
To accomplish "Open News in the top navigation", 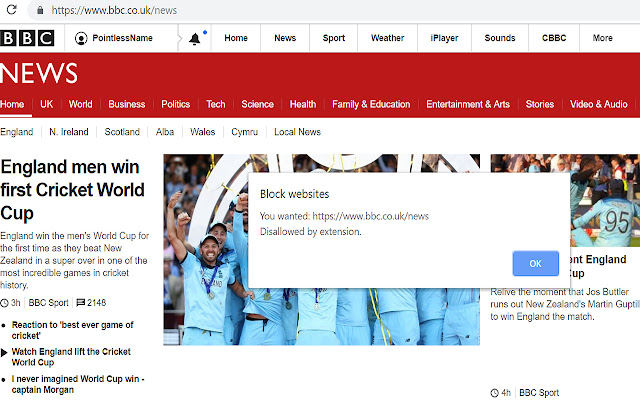I will (285, 38).
